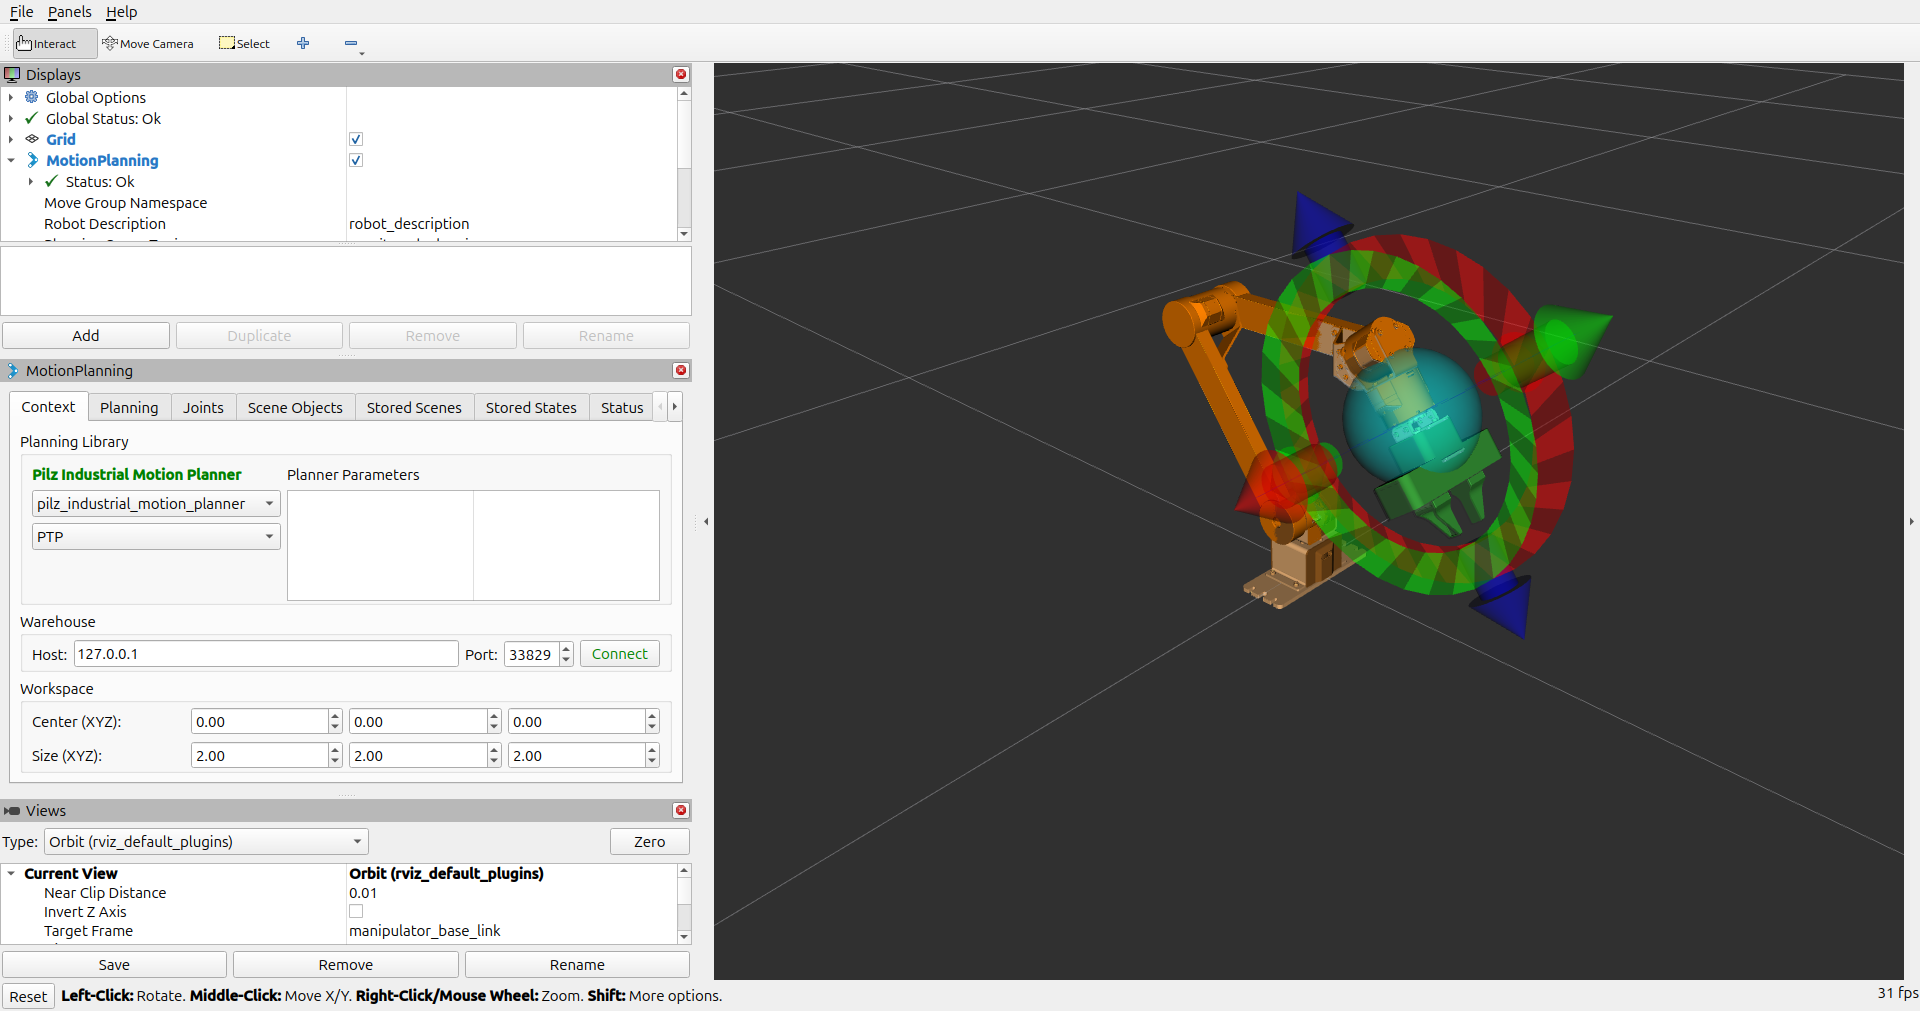Toggle the MotionPlanning display checkbox
Viewport: 1920px width, 1011px height.
[356, 160]
